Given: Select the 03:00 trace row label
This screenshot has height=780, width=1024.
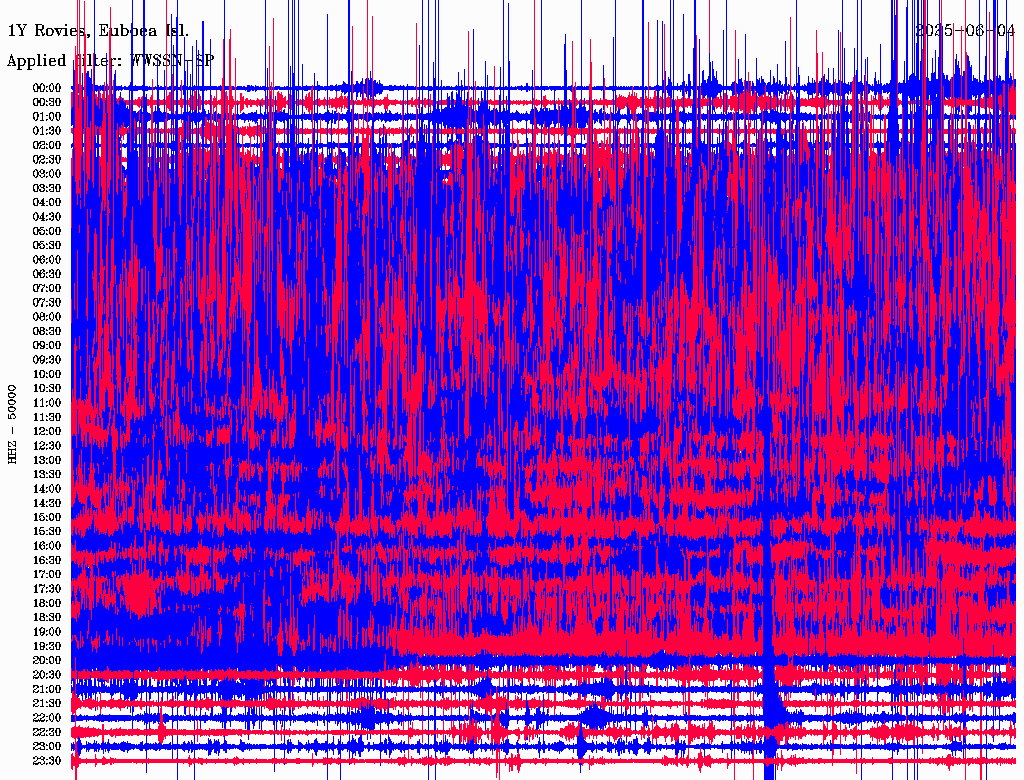Looking at the screenshot, I should (x=48, y=174).
